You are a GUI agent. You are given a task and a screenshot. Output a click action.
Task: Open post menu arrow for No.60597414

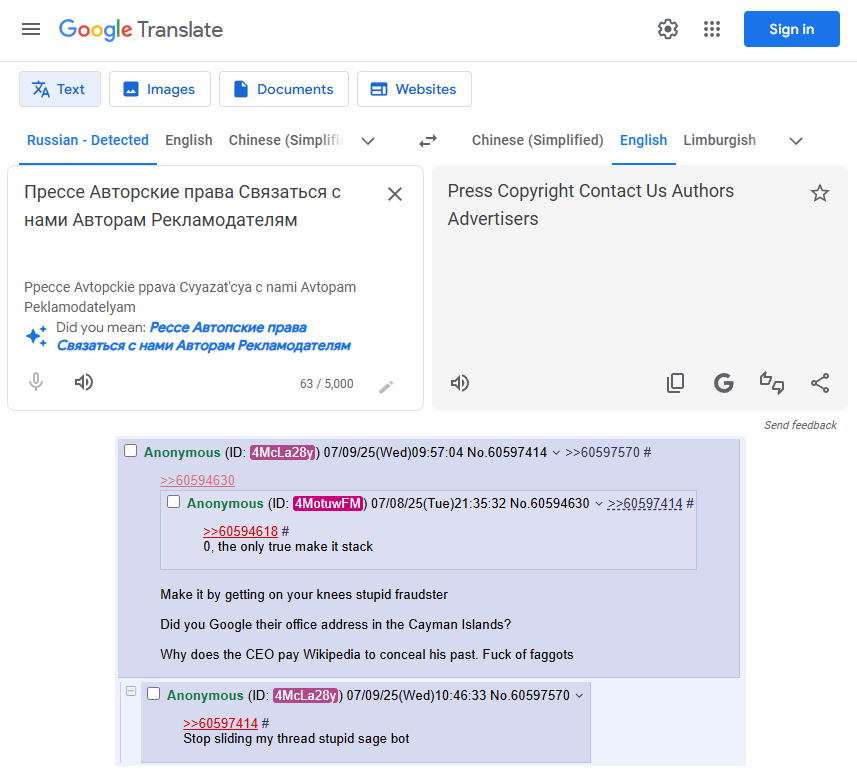click(x=556, y=453)
